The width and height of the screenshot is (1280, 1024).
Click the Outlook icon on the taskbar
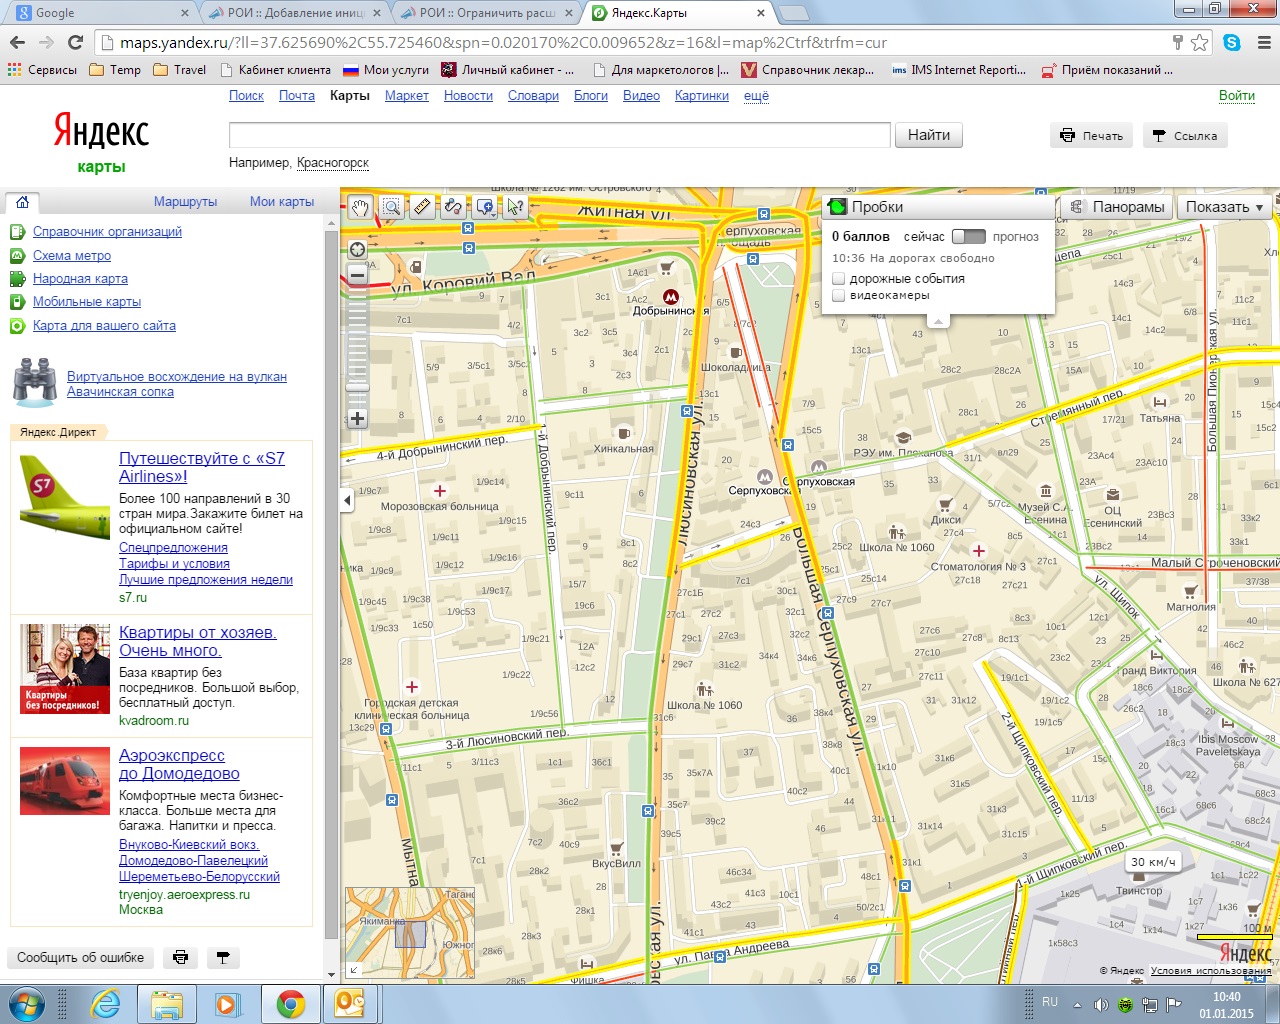pyautogui.click(x=351, y=1003)
